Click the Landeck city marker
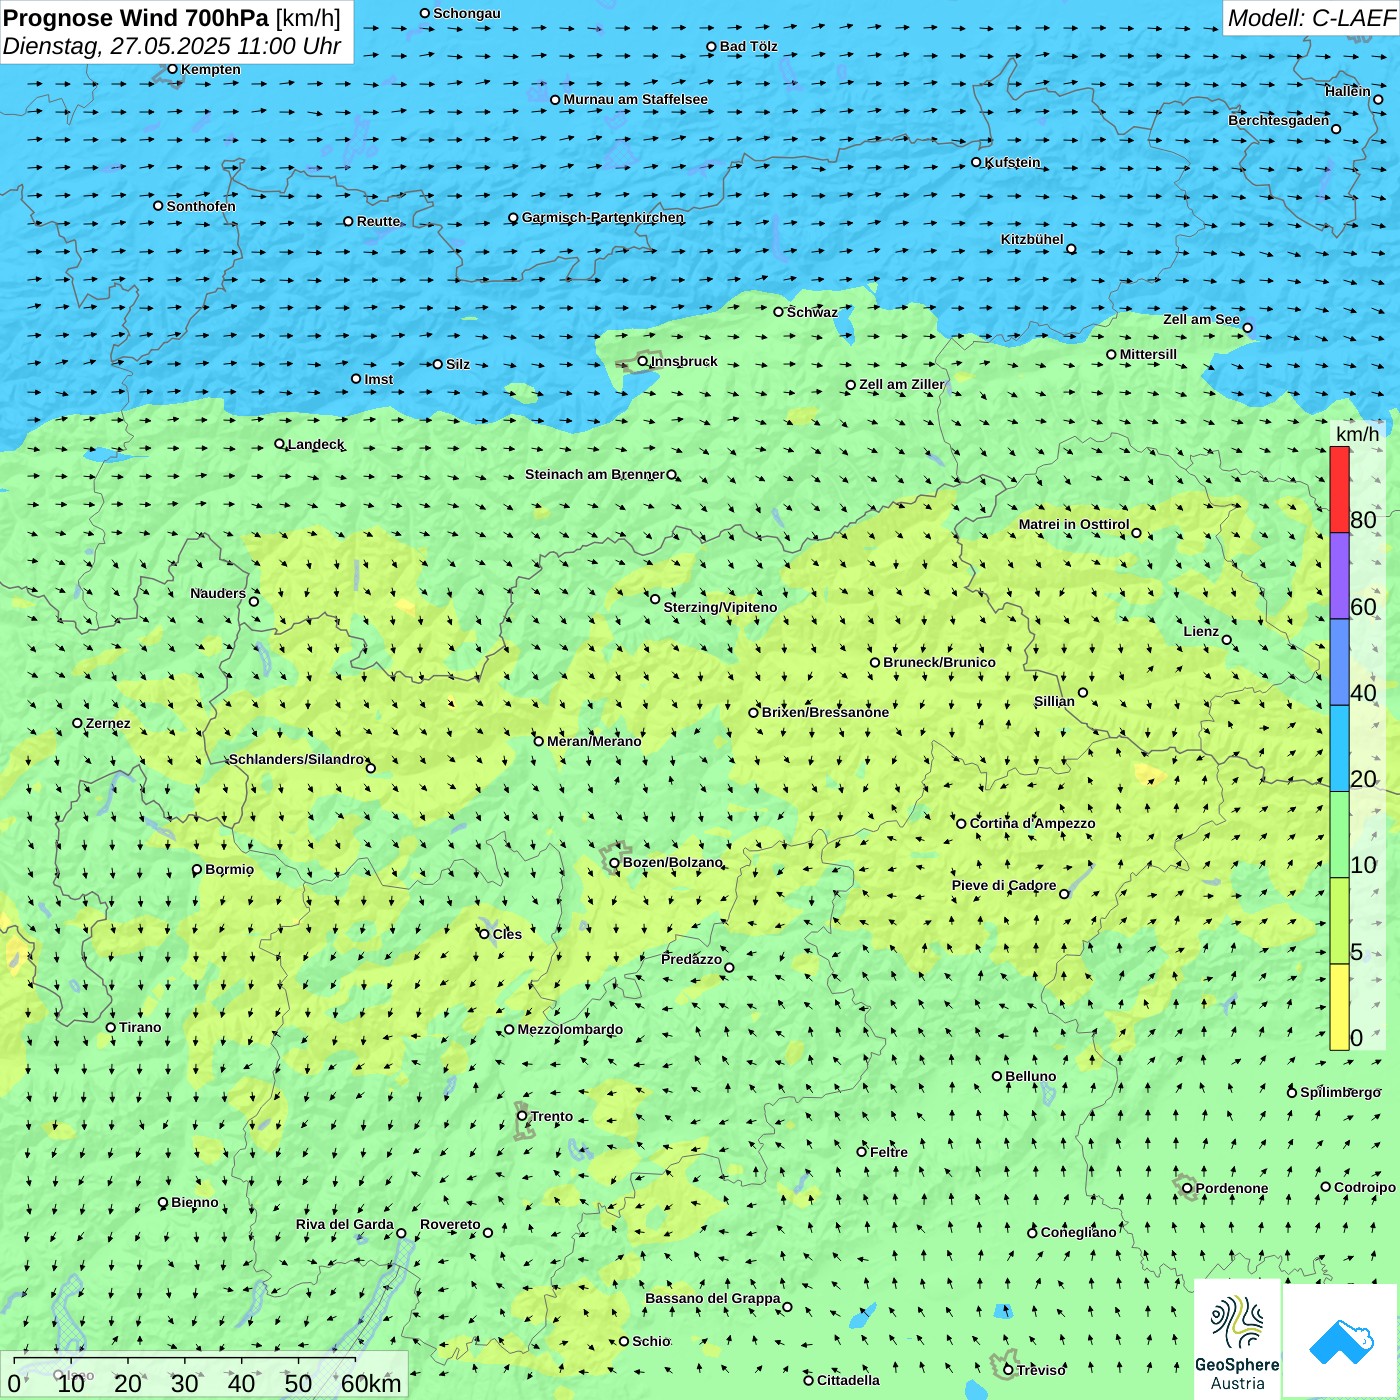Image resolution: width=1400 pixels, height=1400 pixels. pos(279,444)
